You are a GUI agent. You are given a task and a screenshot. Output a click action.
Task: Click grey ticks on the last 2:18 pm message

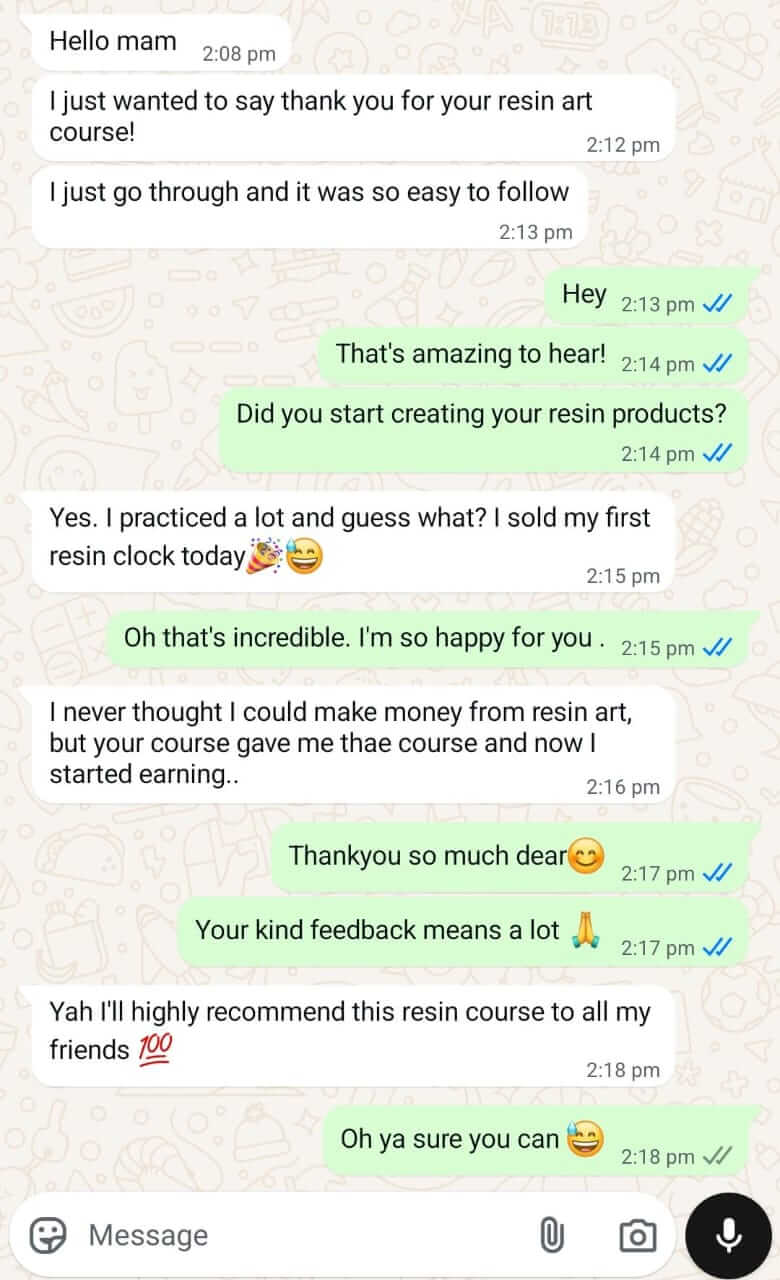point(718,1156)
